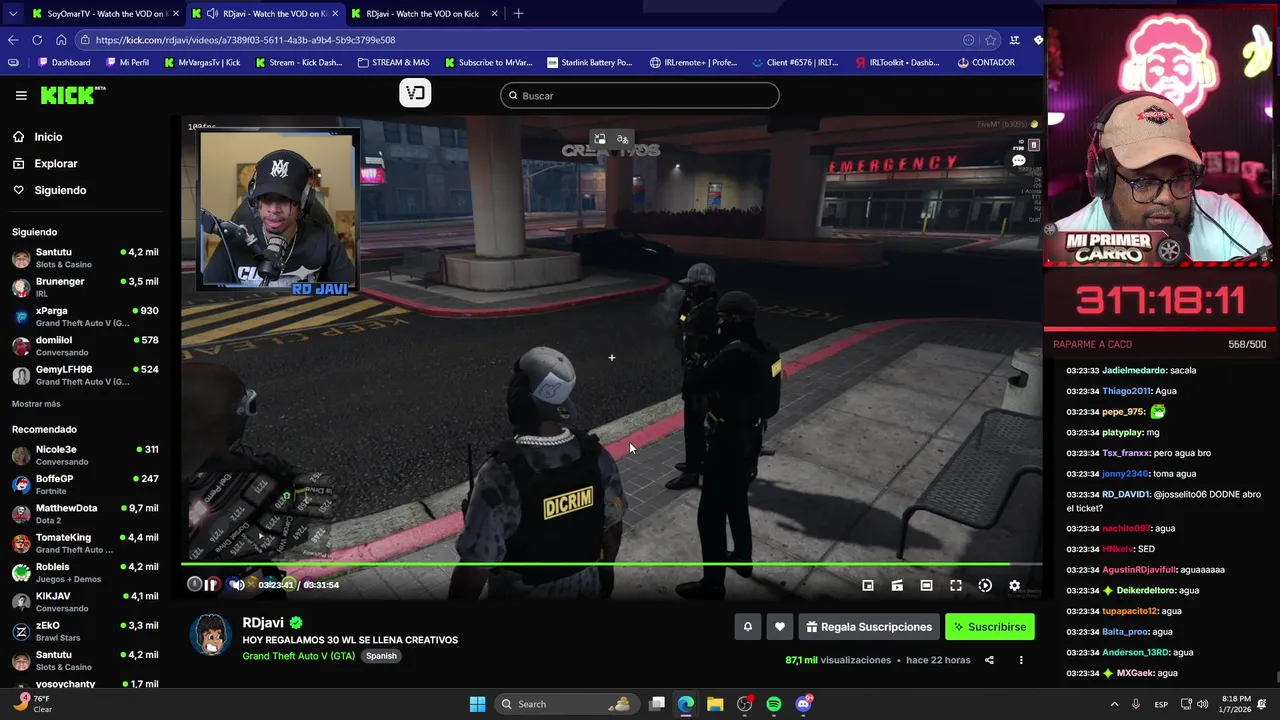Show hidden system tray icons
The width and height of the screenshot is (1280, 720).
coord(1114,704)
